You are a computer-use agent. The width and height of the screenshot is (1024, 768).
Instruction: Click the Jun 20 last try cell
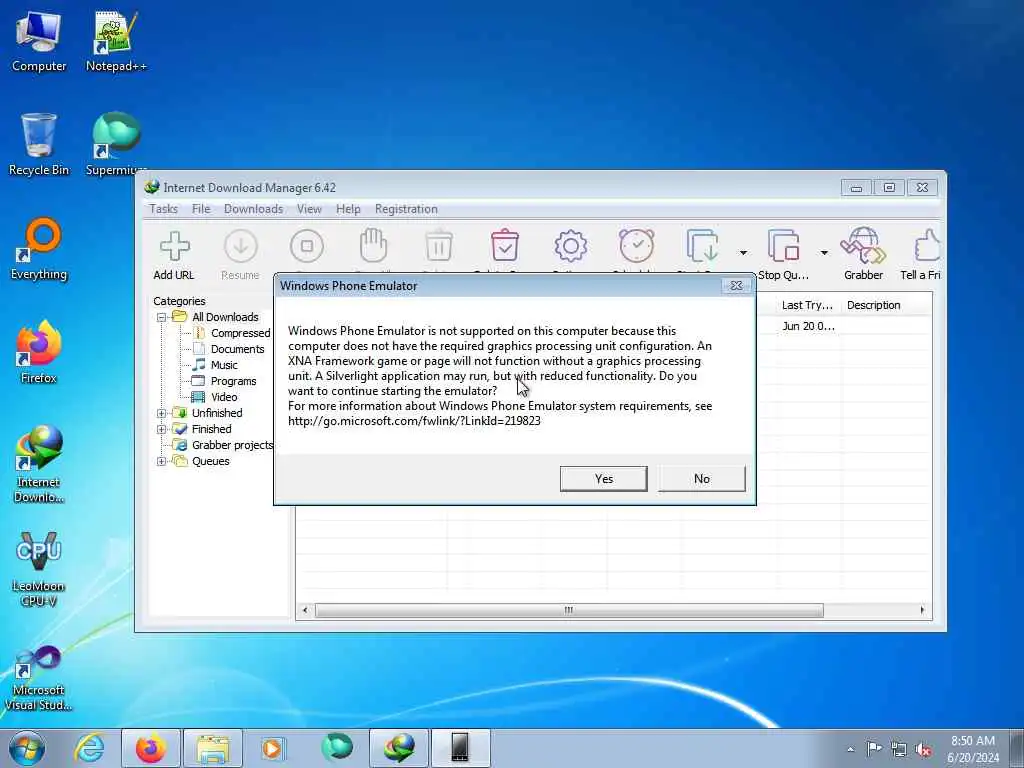pyautogui.click(x=808, y=326)
